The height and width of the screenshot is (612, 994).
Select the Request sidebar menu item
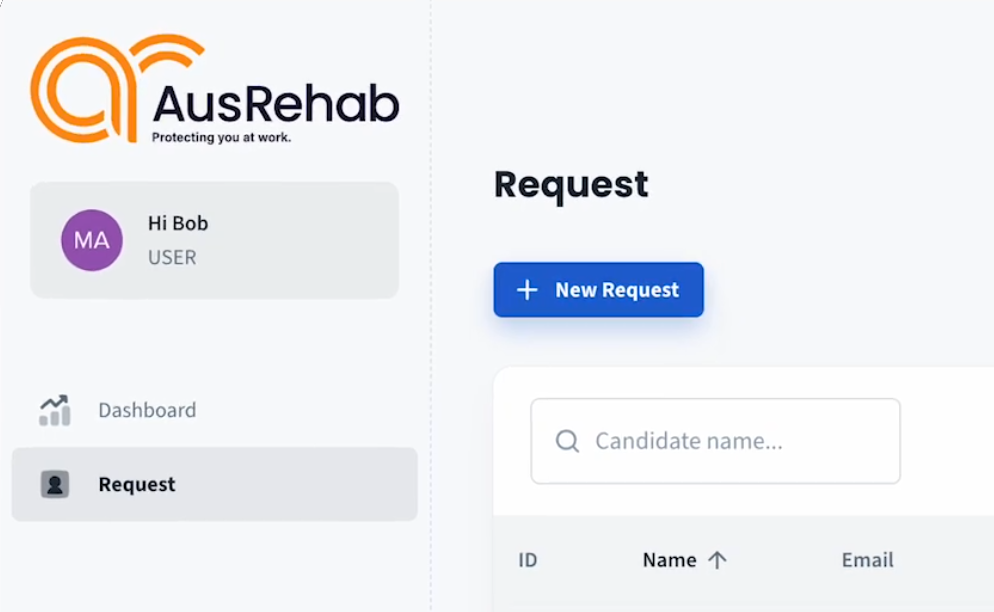[137, 485]
